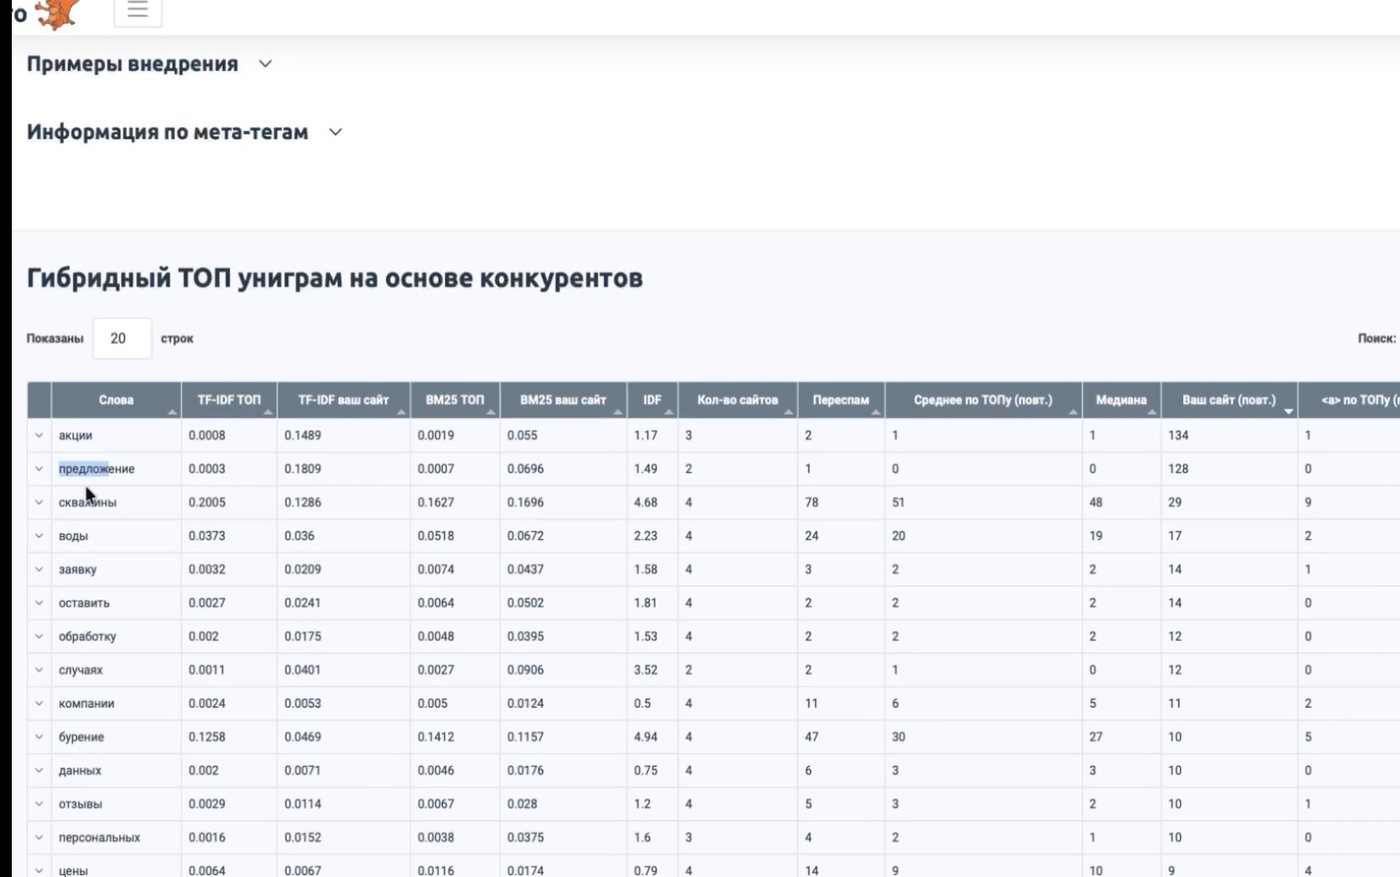Viewport: 1400px width, 877px height.
Task: Expand the row for предложение
Action: coord(39,469)
